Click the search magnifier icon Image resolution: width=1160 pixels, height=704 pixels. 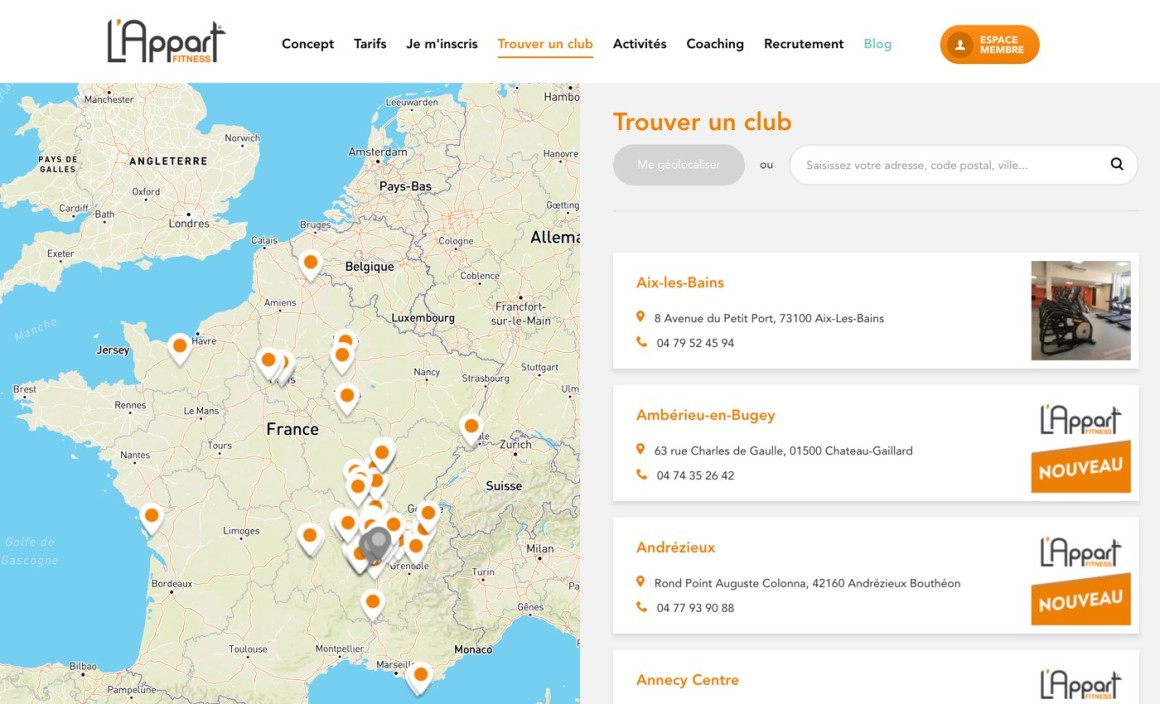coord(1116,164)
